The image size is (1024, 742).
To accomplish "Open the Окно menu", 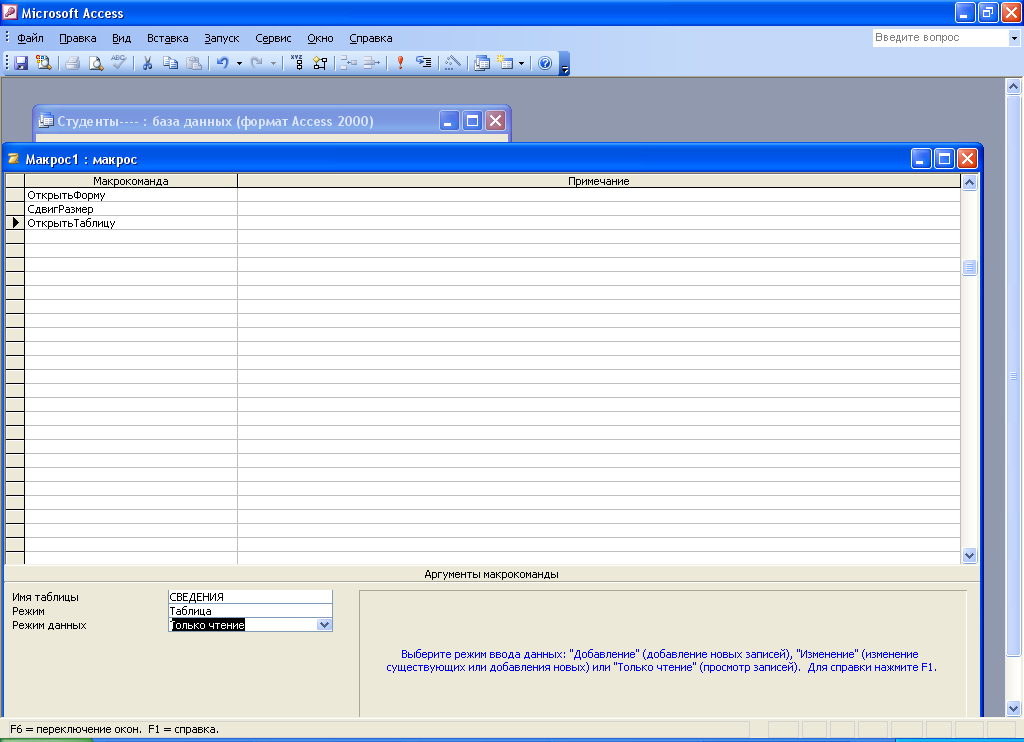I will tap(321, 38).
